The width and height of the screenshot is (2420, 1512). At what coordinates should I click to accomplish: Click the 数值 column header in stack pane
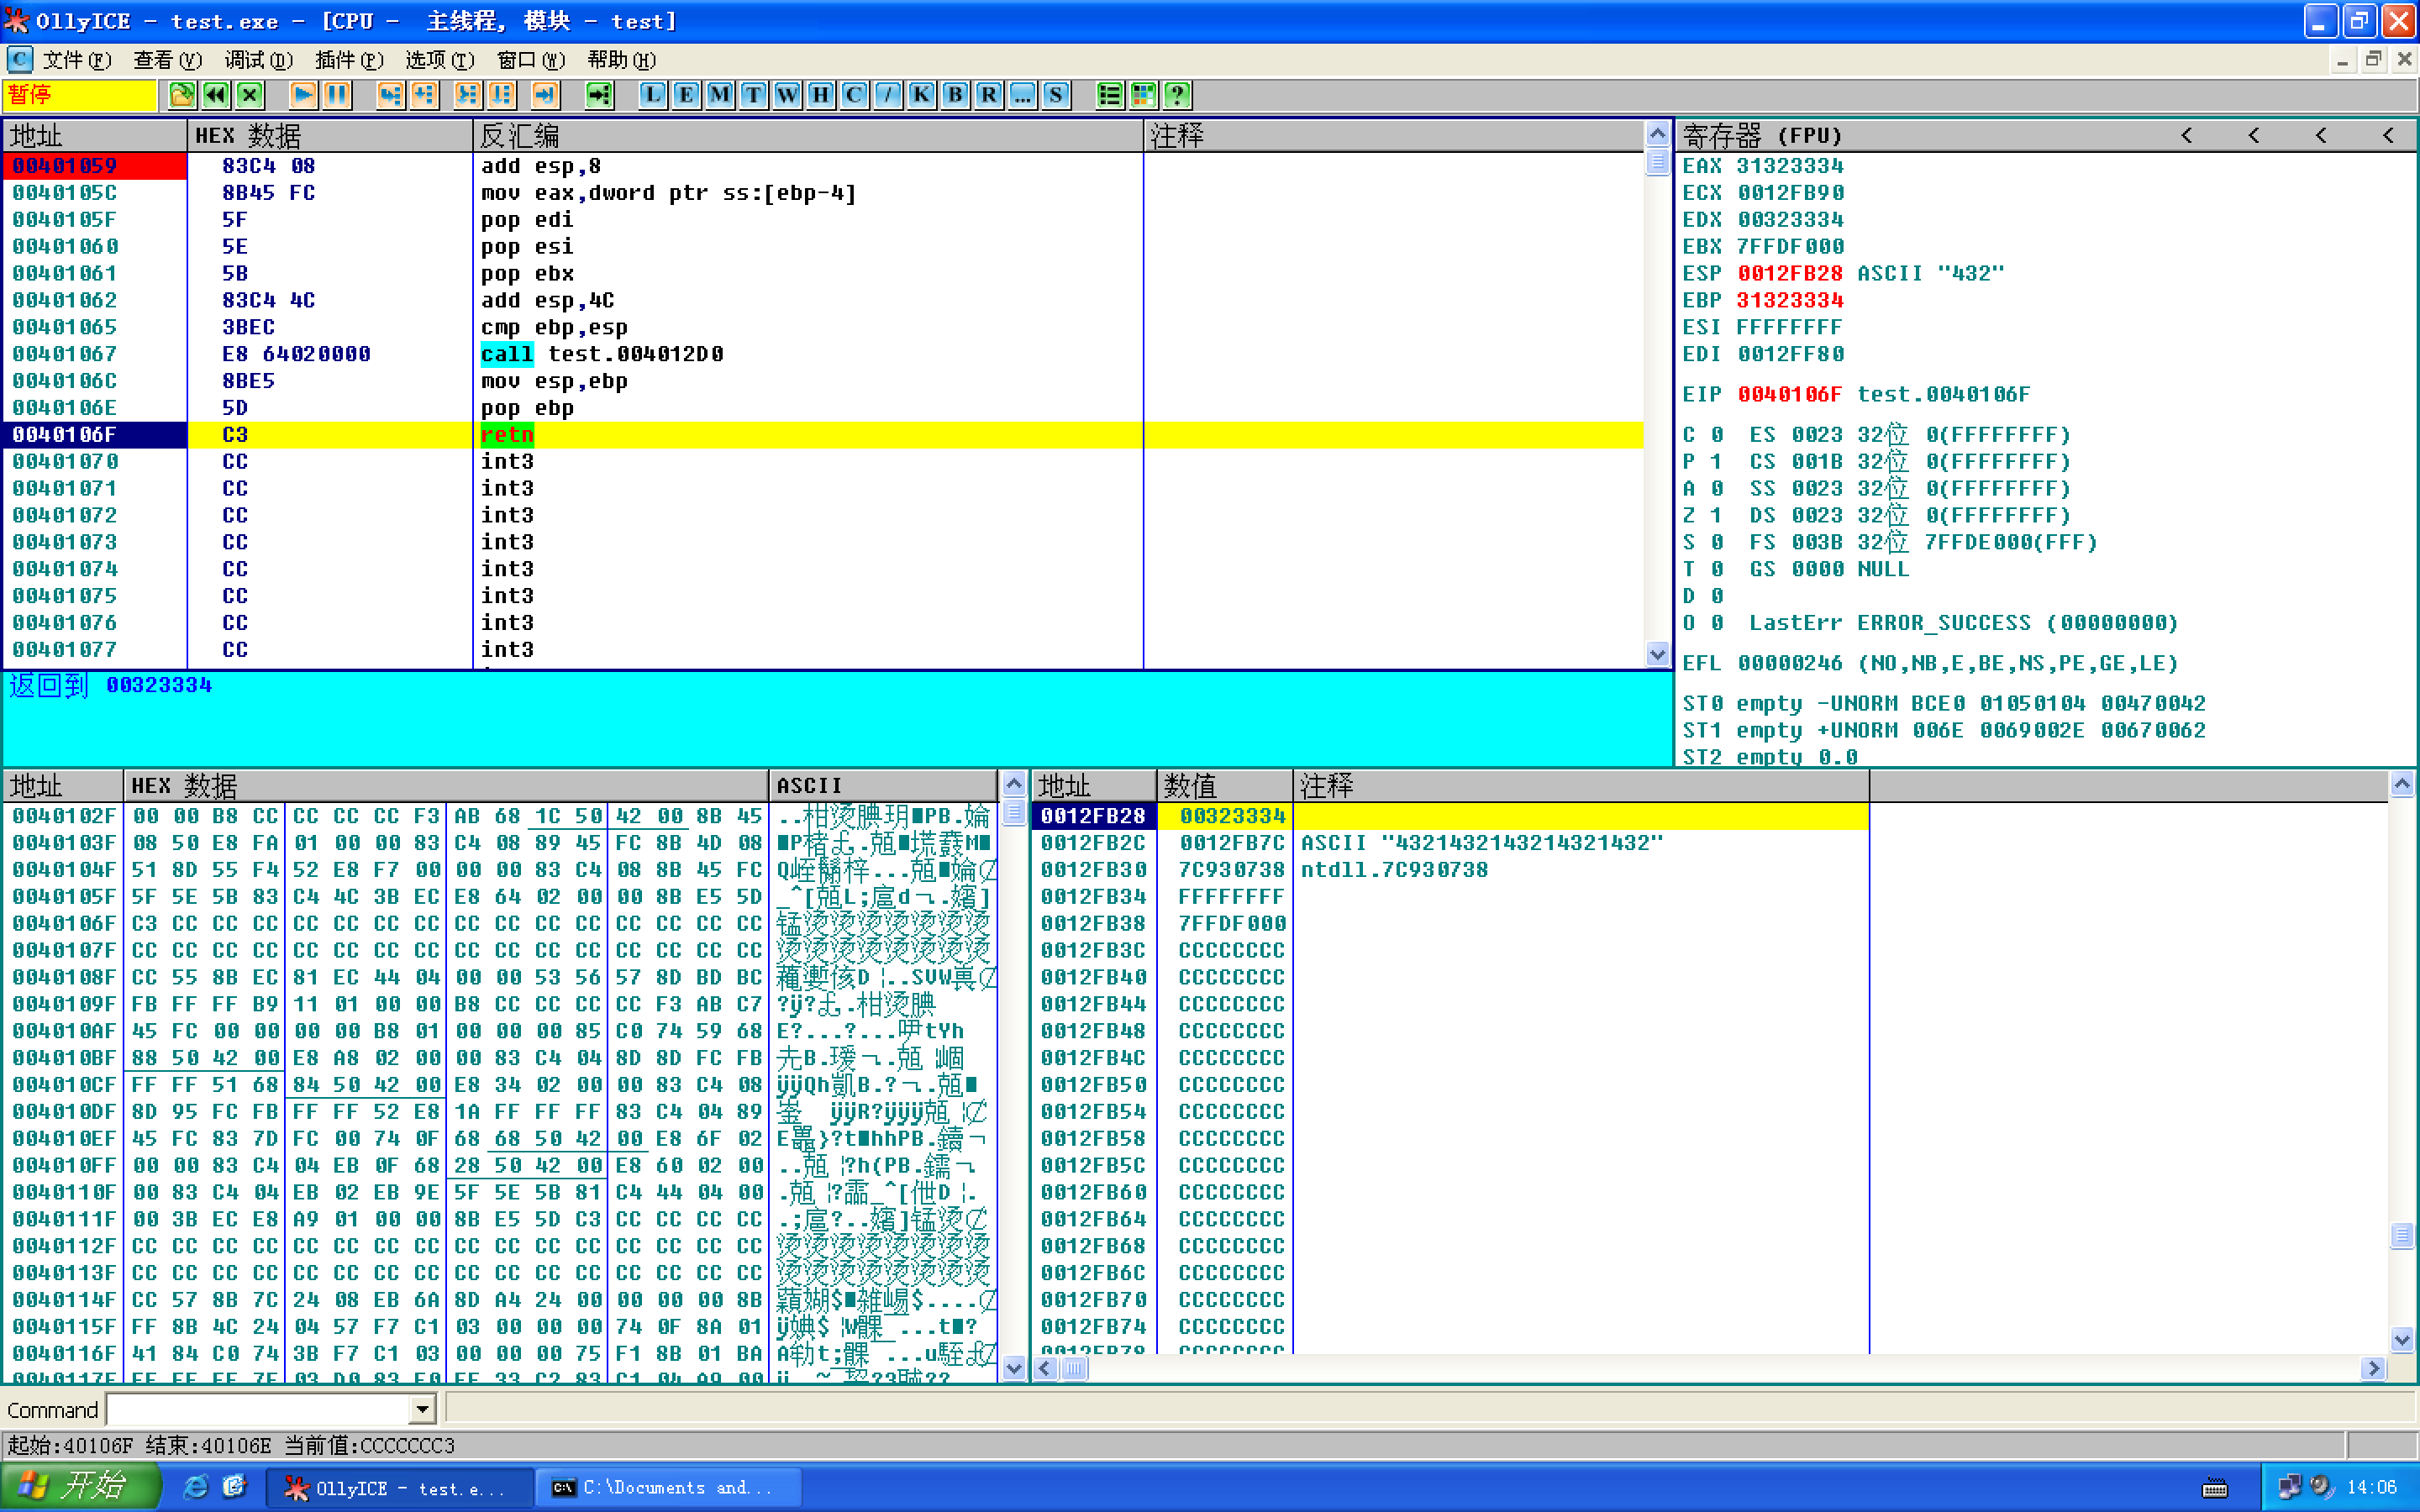(1225, 785)
